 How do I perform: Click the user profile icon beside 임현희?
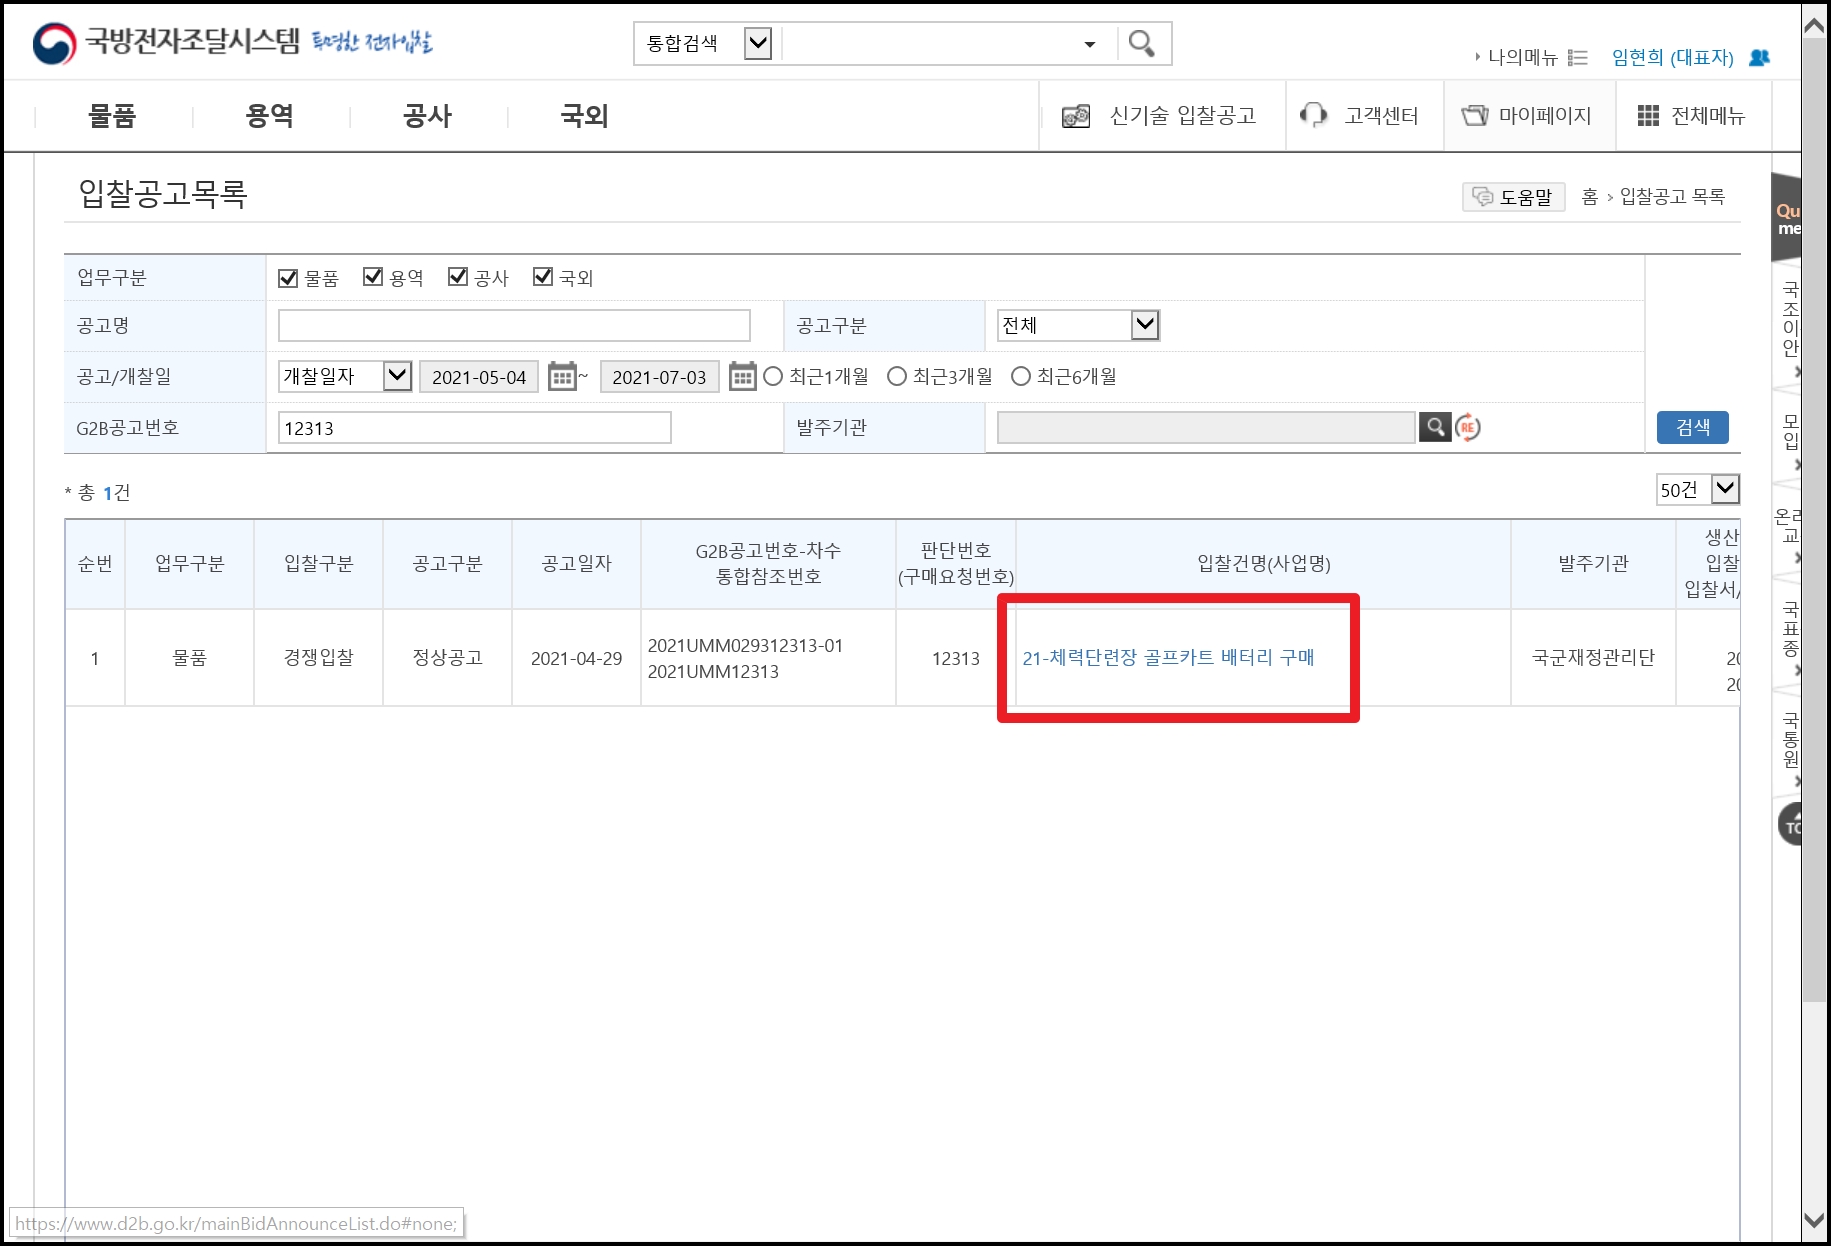[1759, 57]
